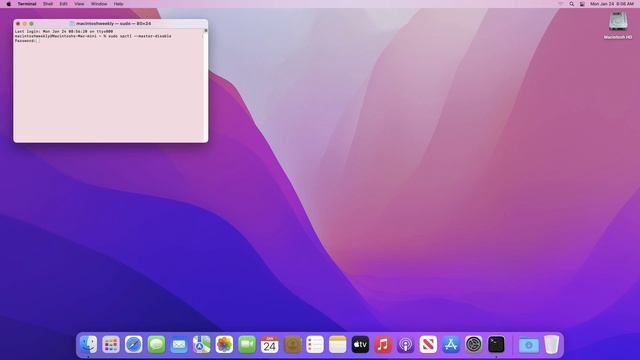Open the Edit menu
640x360 pixels.
[x=64, y=4]
